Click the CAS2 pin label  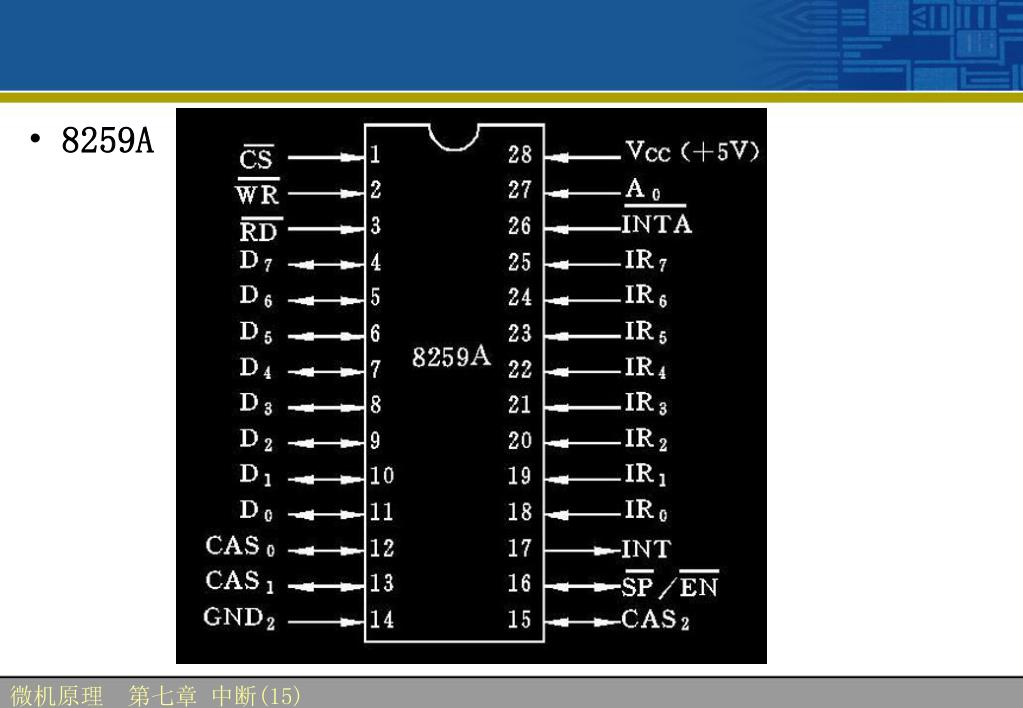[656, 620]
